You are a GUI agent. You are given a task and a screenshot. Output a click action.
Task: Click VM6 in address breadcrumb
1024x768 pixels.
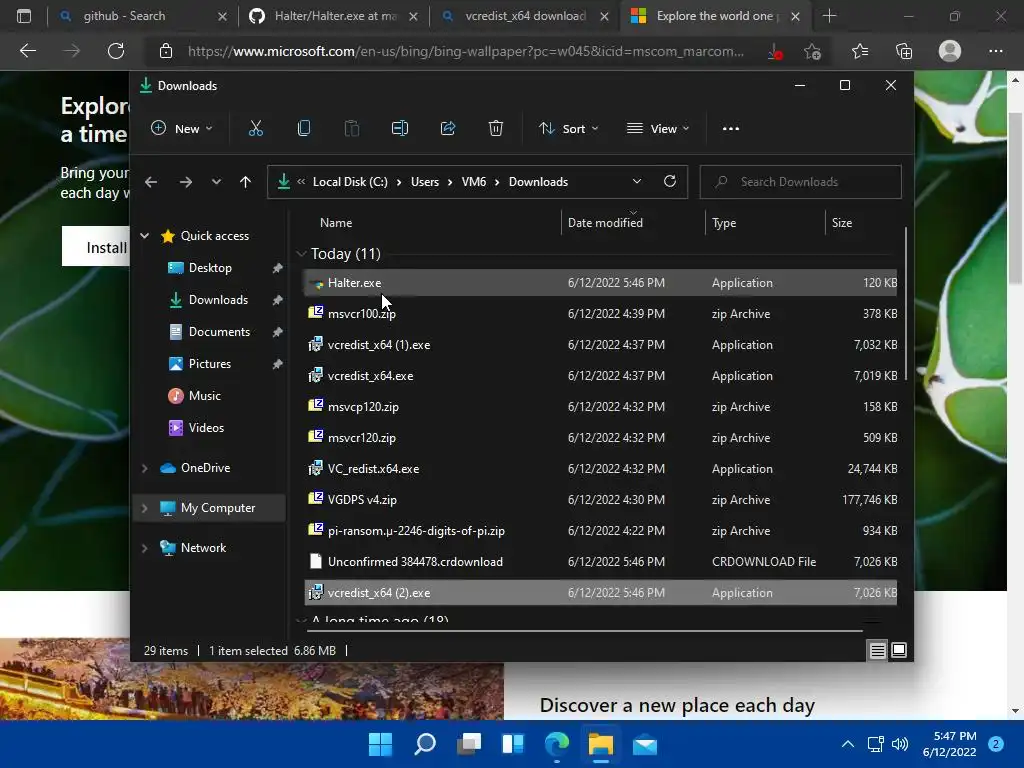[473, 182]
